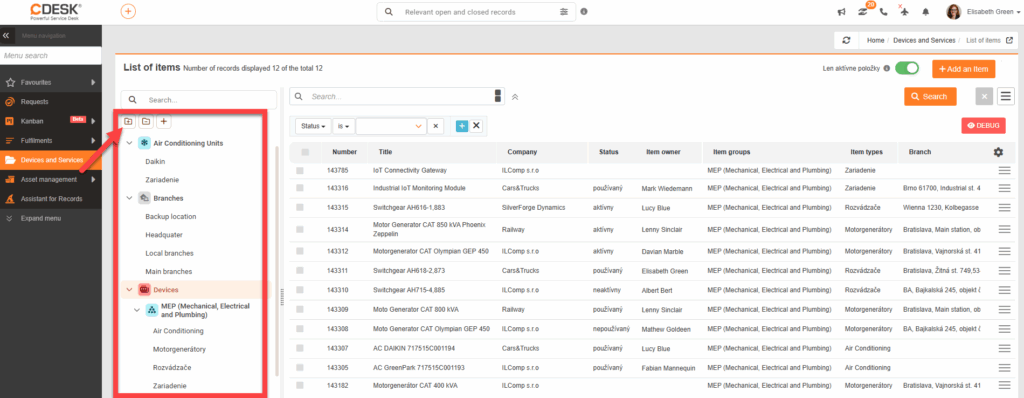The height and width of the screenshot is (398, 1024).
Task: Click the refresh icon near breadcrumb
Action: click(846, 40)
